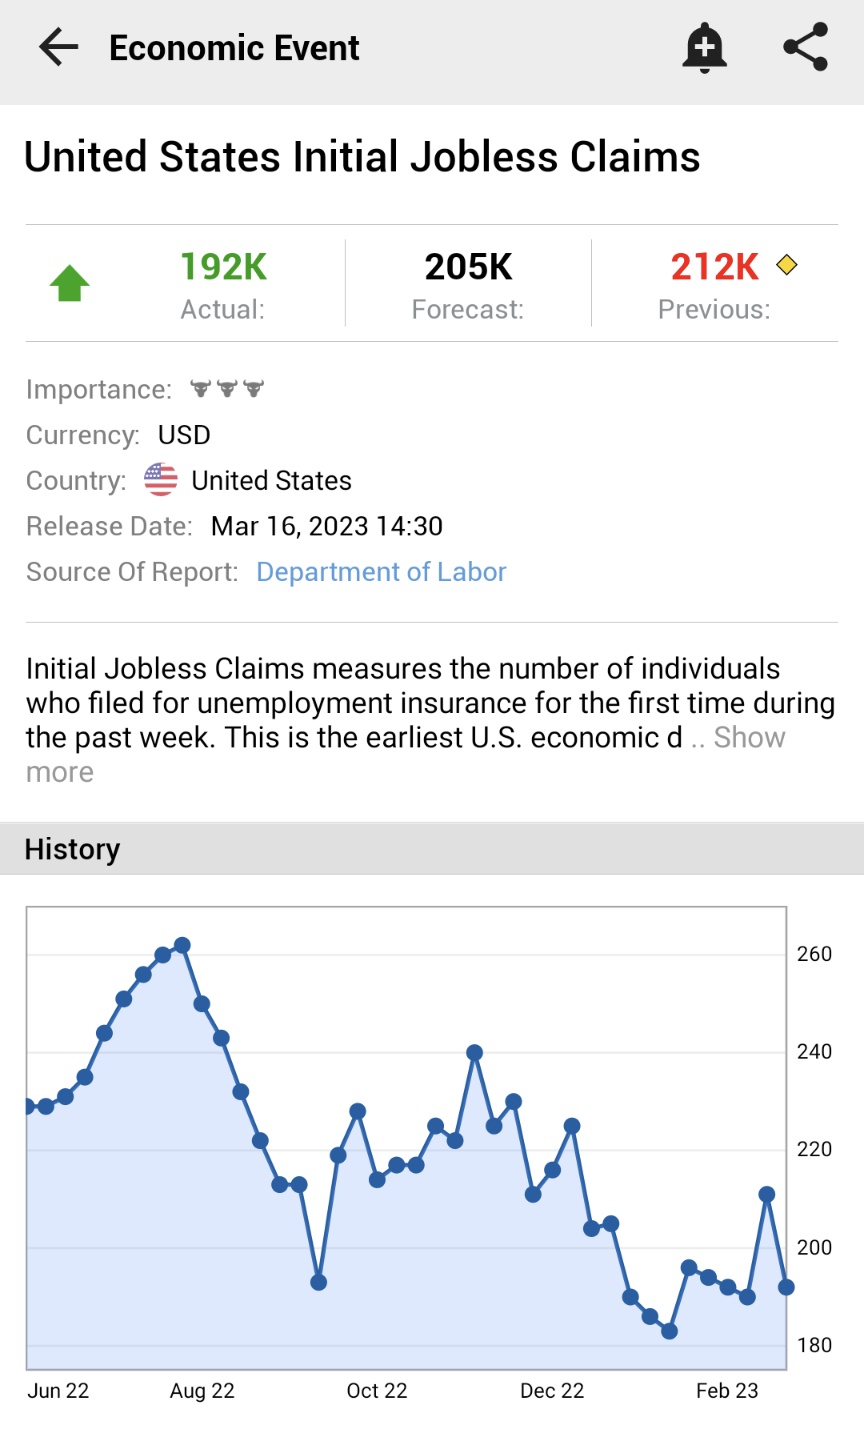
Task: Expand description with Show more
Action: click(x=748, y=738)
